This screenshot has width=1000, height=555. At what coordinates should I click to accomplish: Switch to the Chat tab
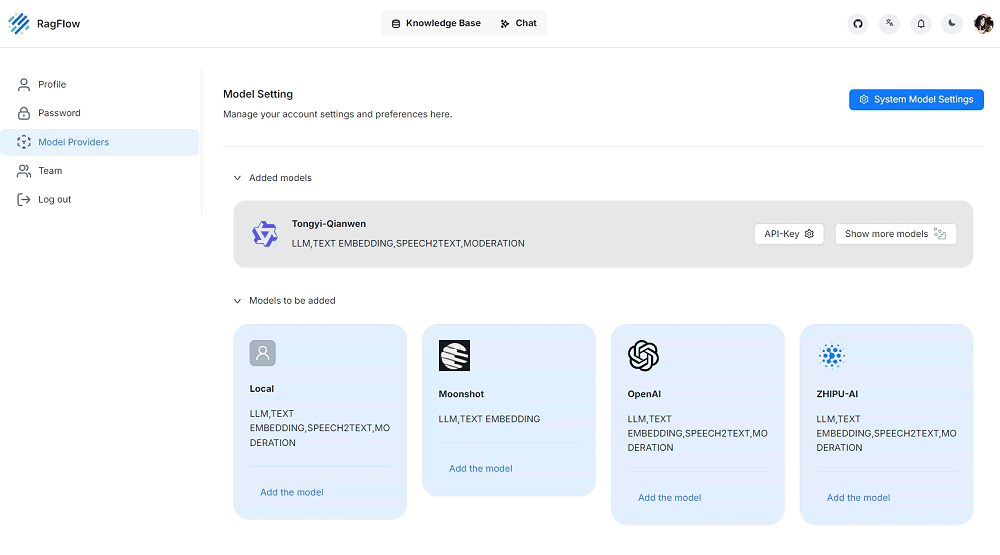(x=518, y=23)
